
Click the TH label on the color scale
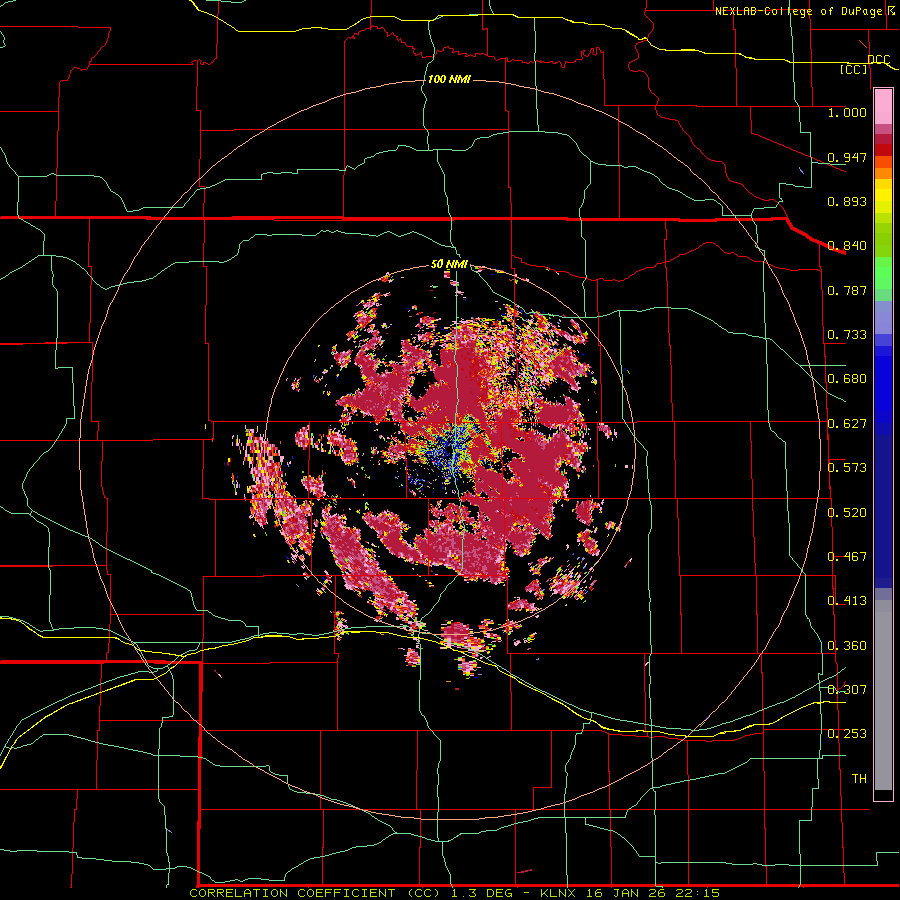tap(859, 779)
